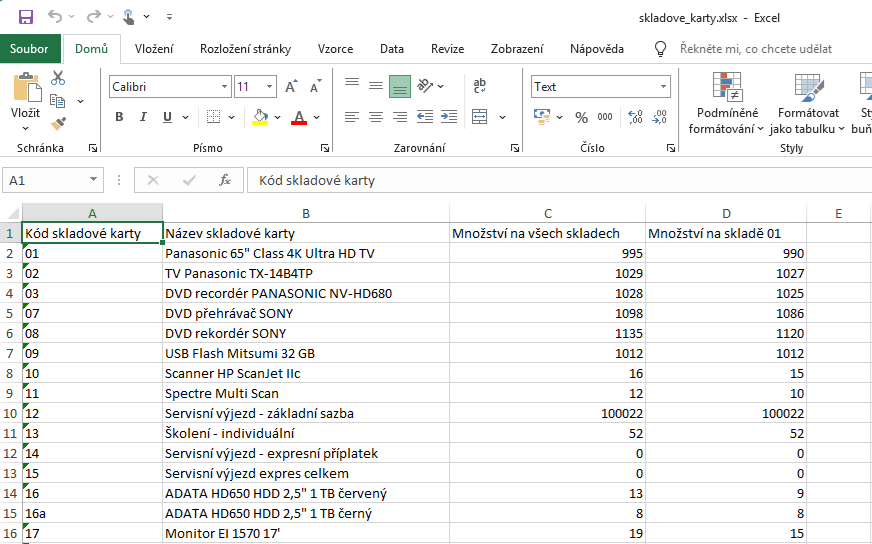The image size is (872, 544).
Task: Select column B header
Action: (306, 214)
